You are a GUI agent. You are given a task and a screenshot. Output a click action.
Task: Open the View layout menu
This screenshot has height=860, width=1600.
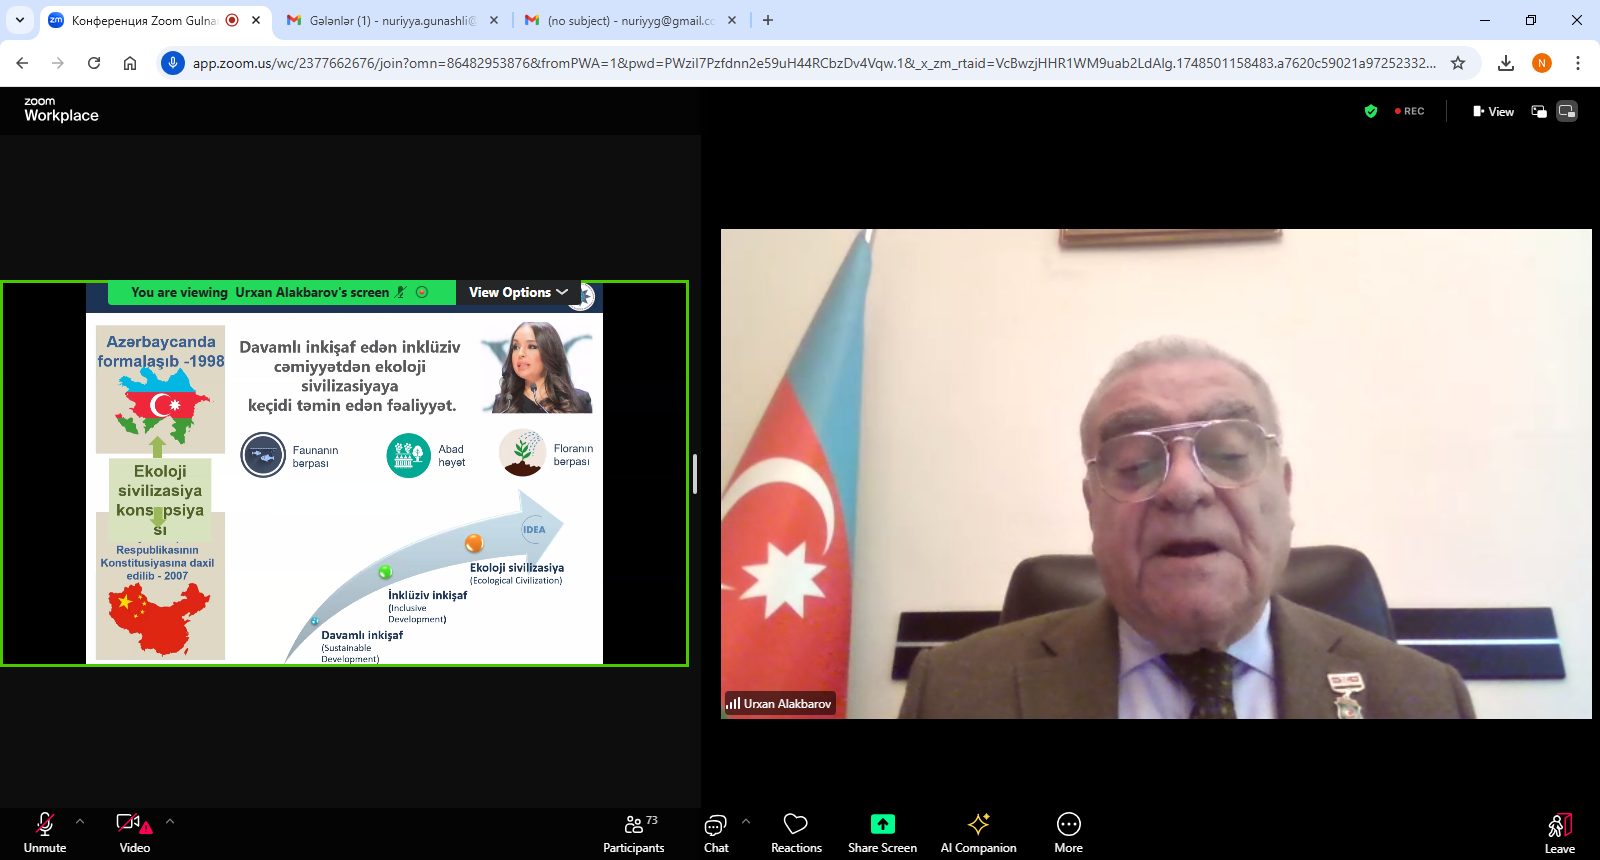pyautogui.click(x=1493, y=111)
